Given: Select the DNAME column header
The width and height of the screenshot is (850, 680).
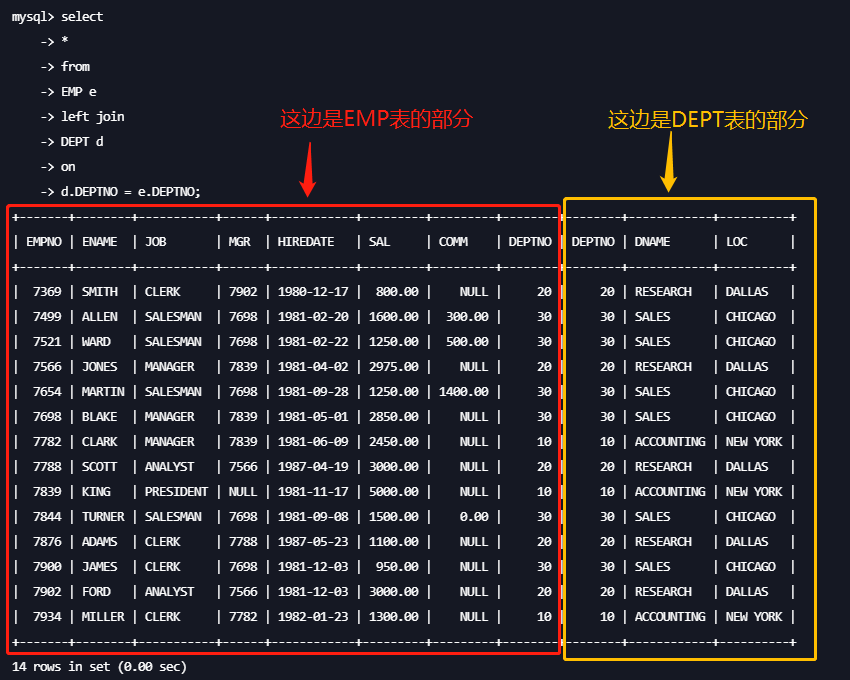Looking at the screenshot, I should pyautogui.click(x=652, y=242).
